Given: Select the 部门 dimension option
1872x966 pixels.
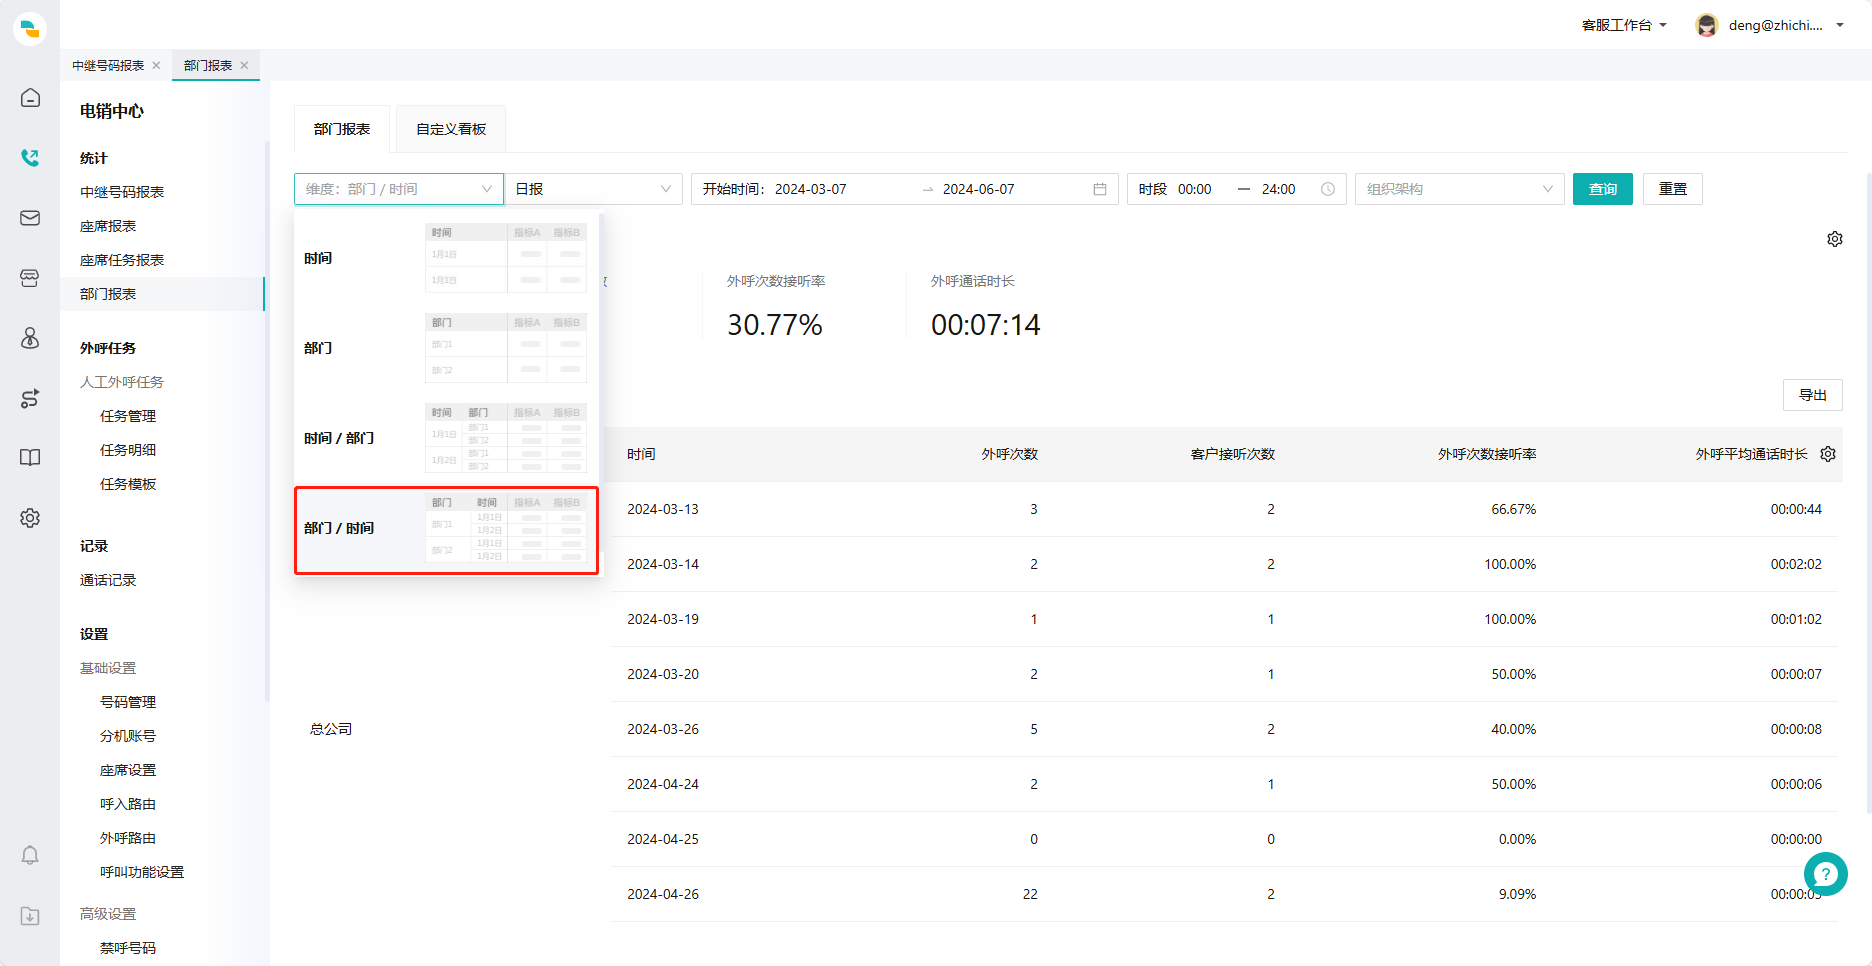Looking at the screenshot, I should point(446,348).
